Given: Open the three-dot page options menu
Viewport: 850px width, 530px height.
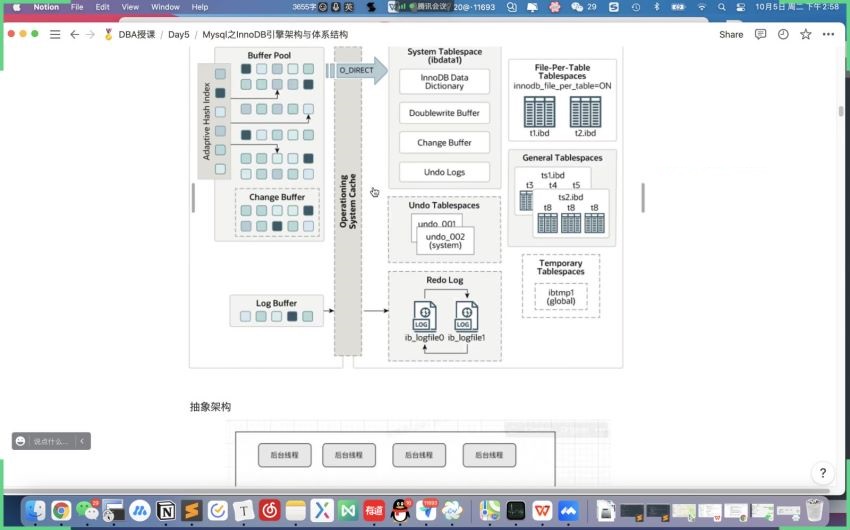Looking at the screenshot, I should point(828,34).
